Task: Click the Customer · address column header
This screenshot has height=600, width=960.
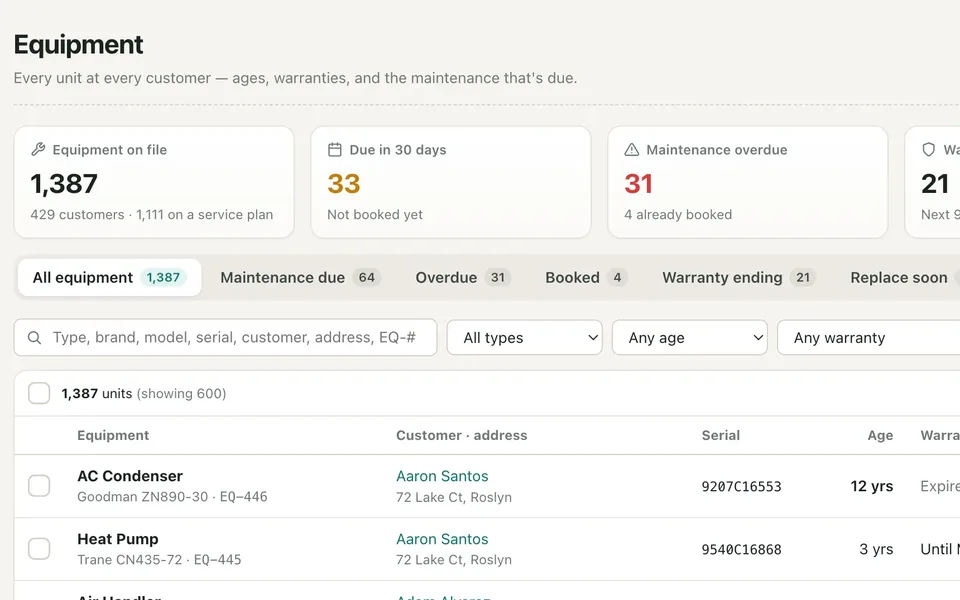Action: 462,435
